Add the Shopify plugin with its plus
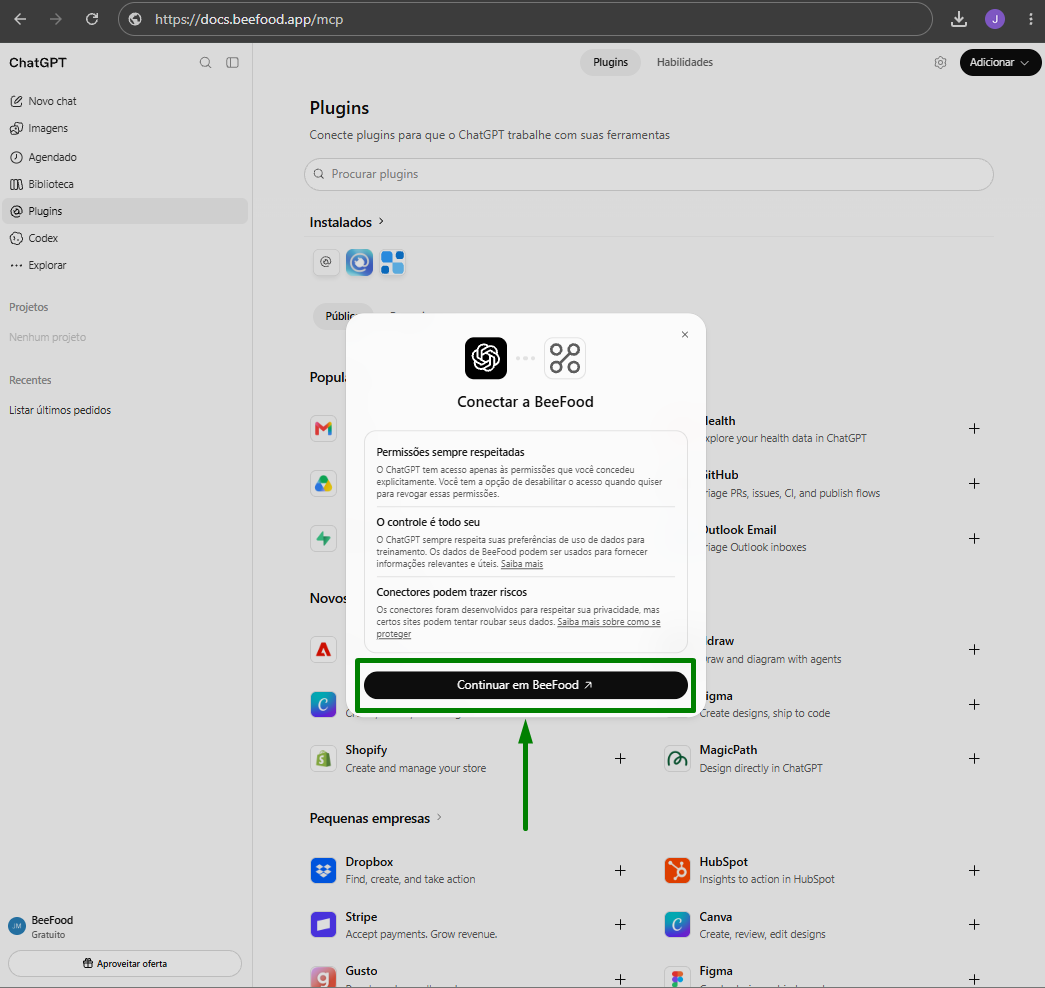This screenshot has width=1045, height=988. [620, 759]
